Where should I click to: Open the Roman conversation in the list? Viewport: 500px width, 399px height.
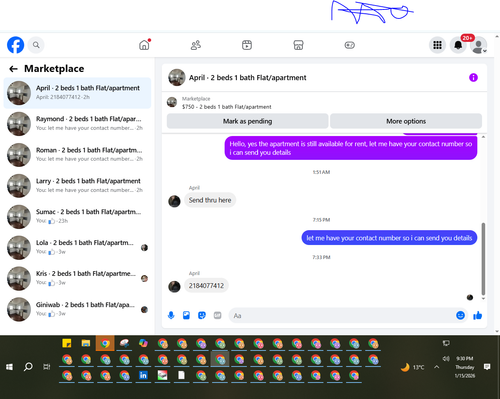77,155
